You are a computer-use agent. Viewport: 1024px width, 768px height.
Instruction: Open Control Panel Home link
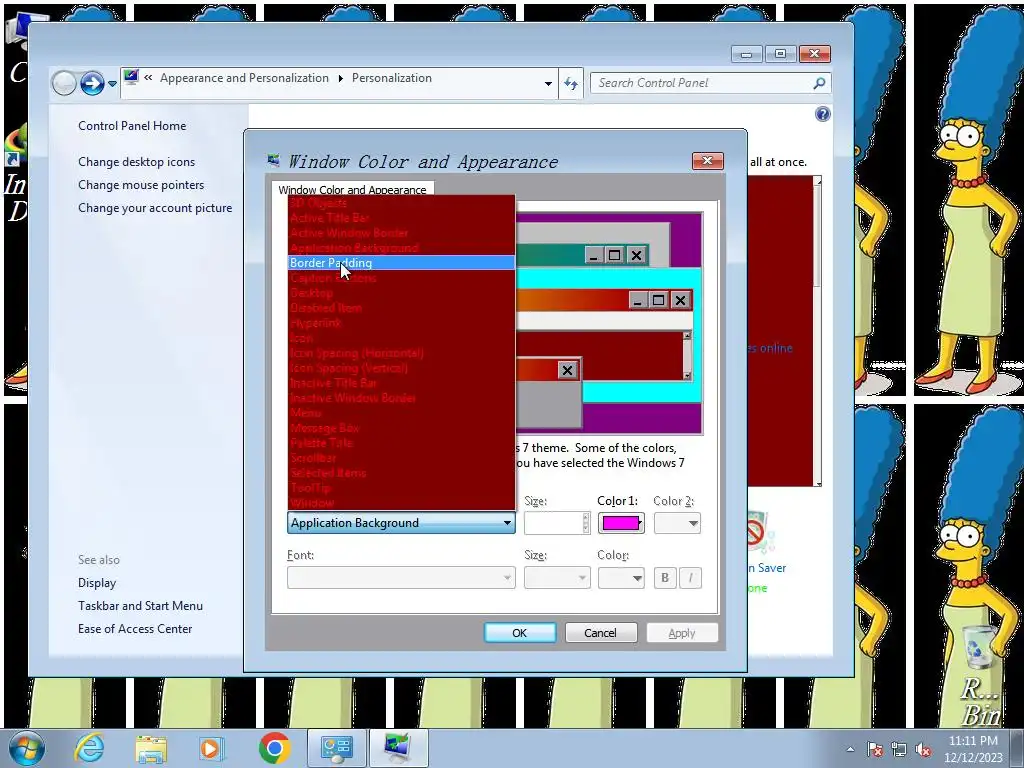point(132,125)
